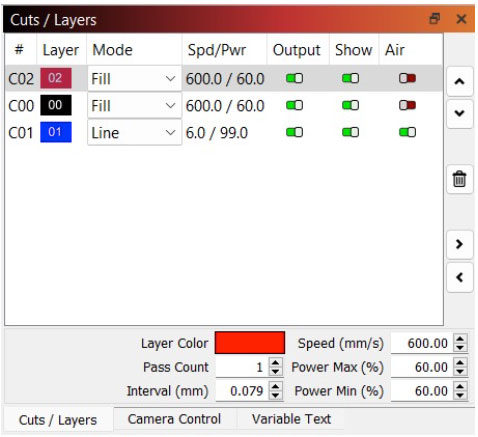This screenshot has width=478, height=437.
Task: Decrease Speed (mm/s) with down arrow
Action: [x=460, y=347]
